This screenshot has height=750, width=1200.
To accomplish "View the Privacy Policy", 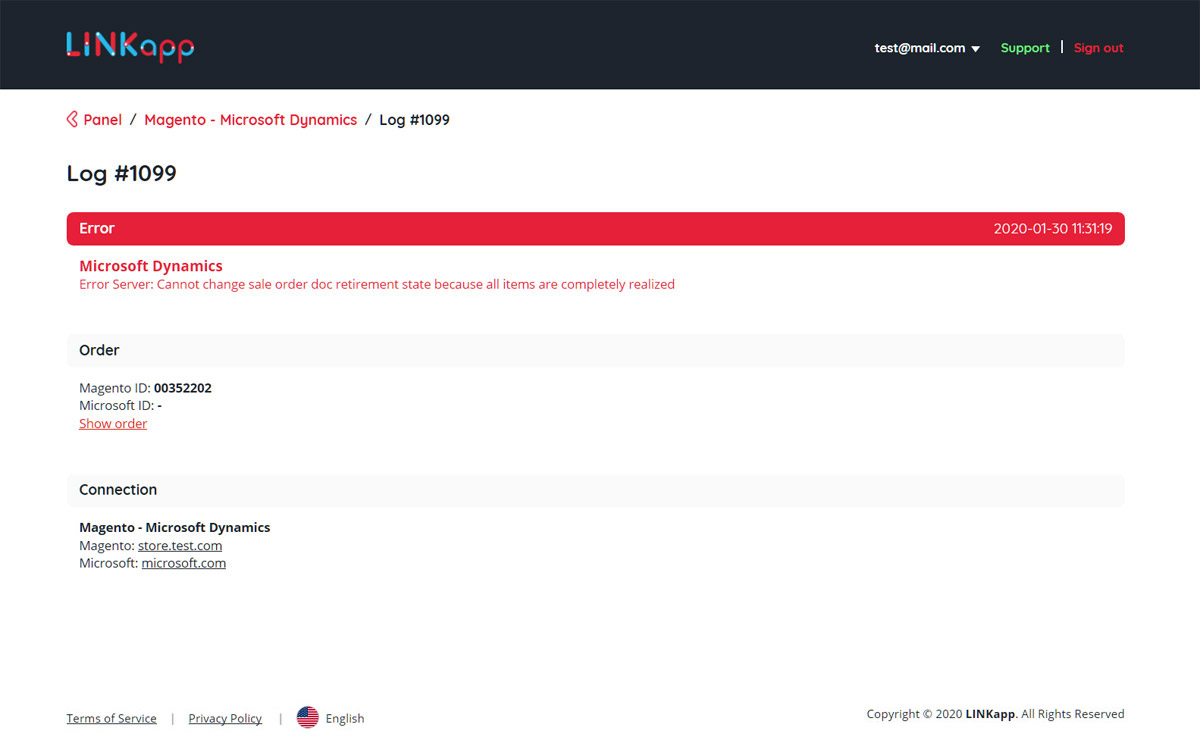I will pos(225,718).
